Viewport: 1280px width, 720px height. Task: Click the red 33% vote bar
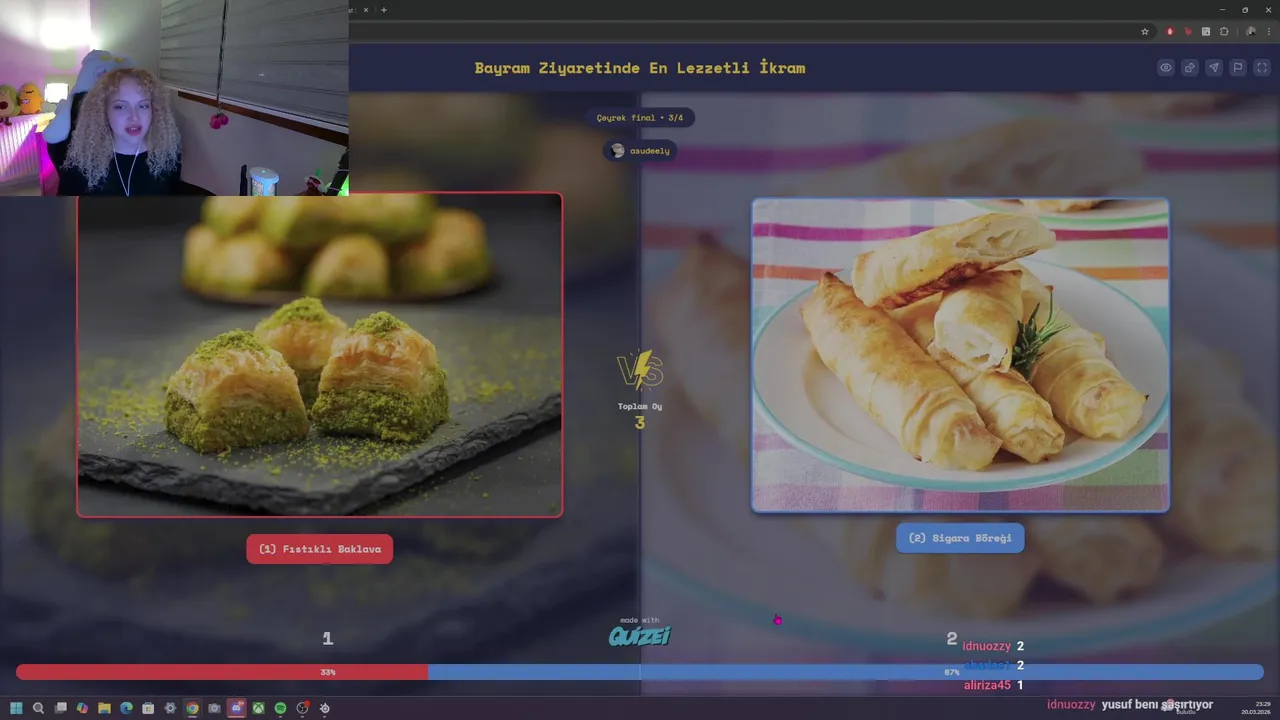222,672
